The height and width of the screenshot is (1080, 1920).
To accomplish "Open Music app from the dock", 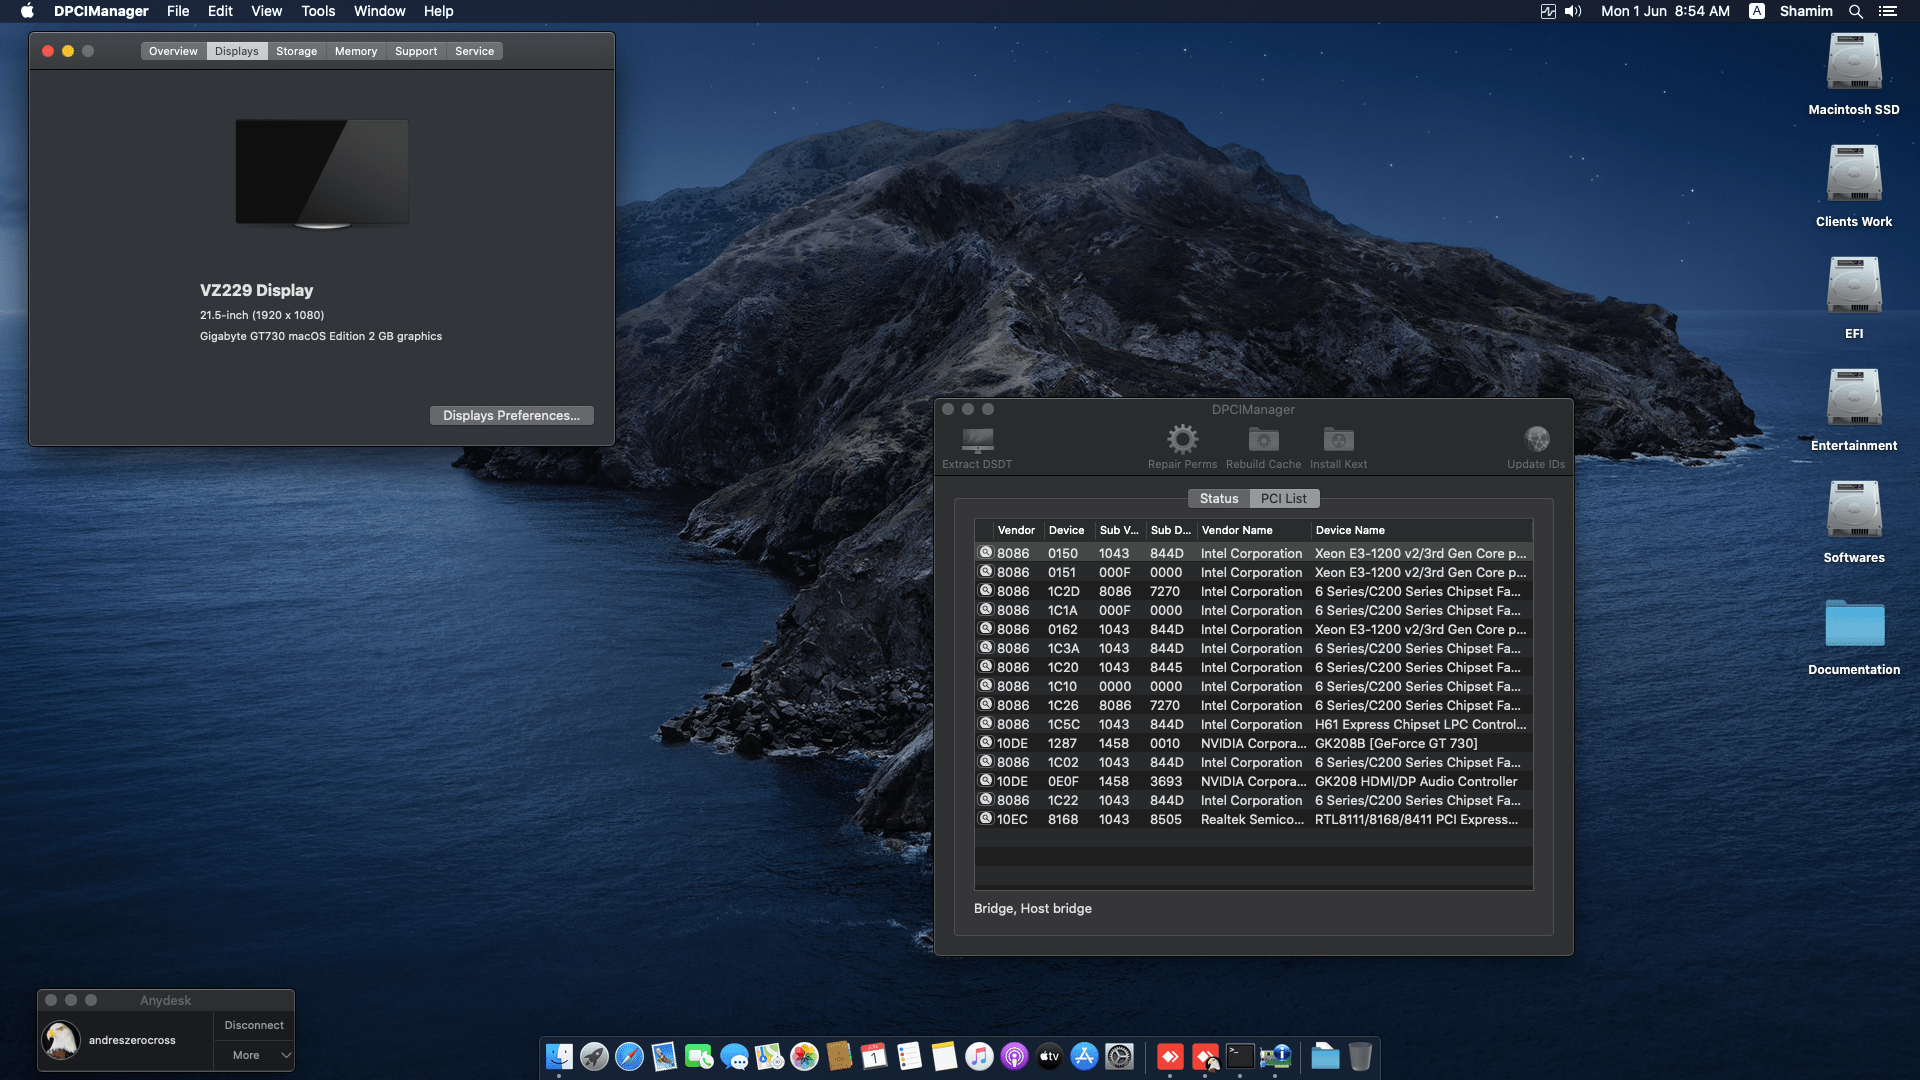I will pyautogui.click(x=979, y=1056).
